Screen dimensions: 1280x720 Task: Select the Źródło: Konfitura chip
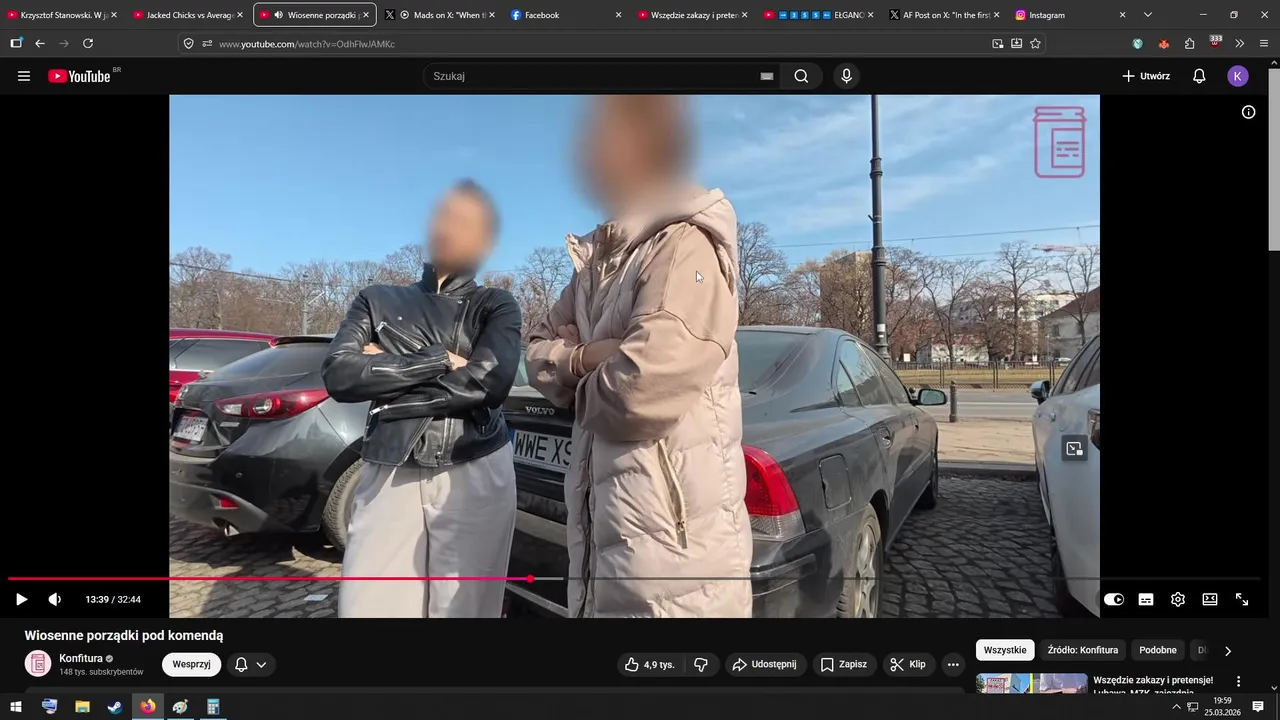coord(1083,650)
